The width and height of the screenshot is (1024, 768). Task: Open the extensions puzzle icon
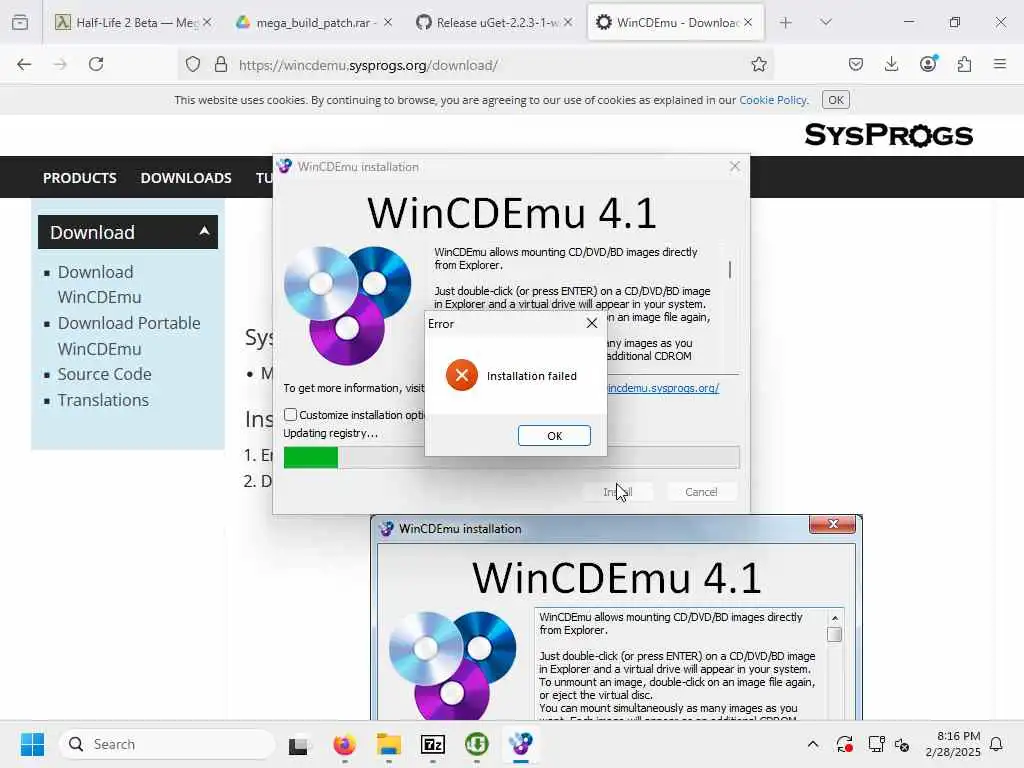pos(964,64)
